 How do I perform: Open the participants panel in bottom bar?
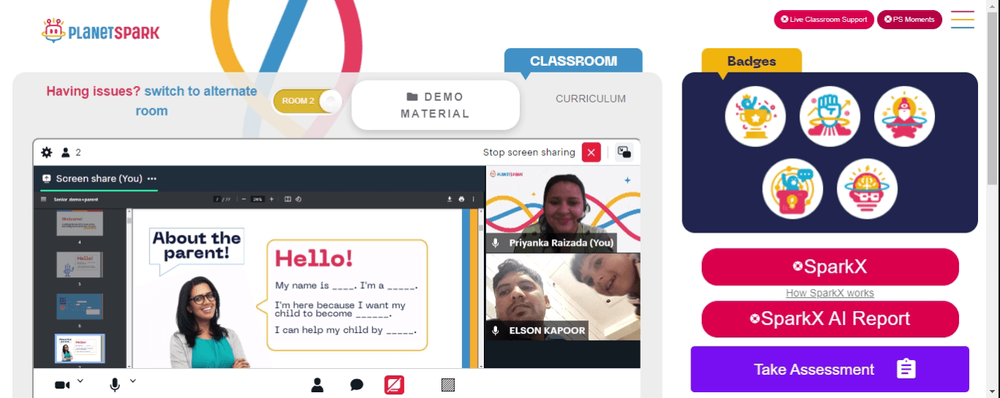coord(317,385)
